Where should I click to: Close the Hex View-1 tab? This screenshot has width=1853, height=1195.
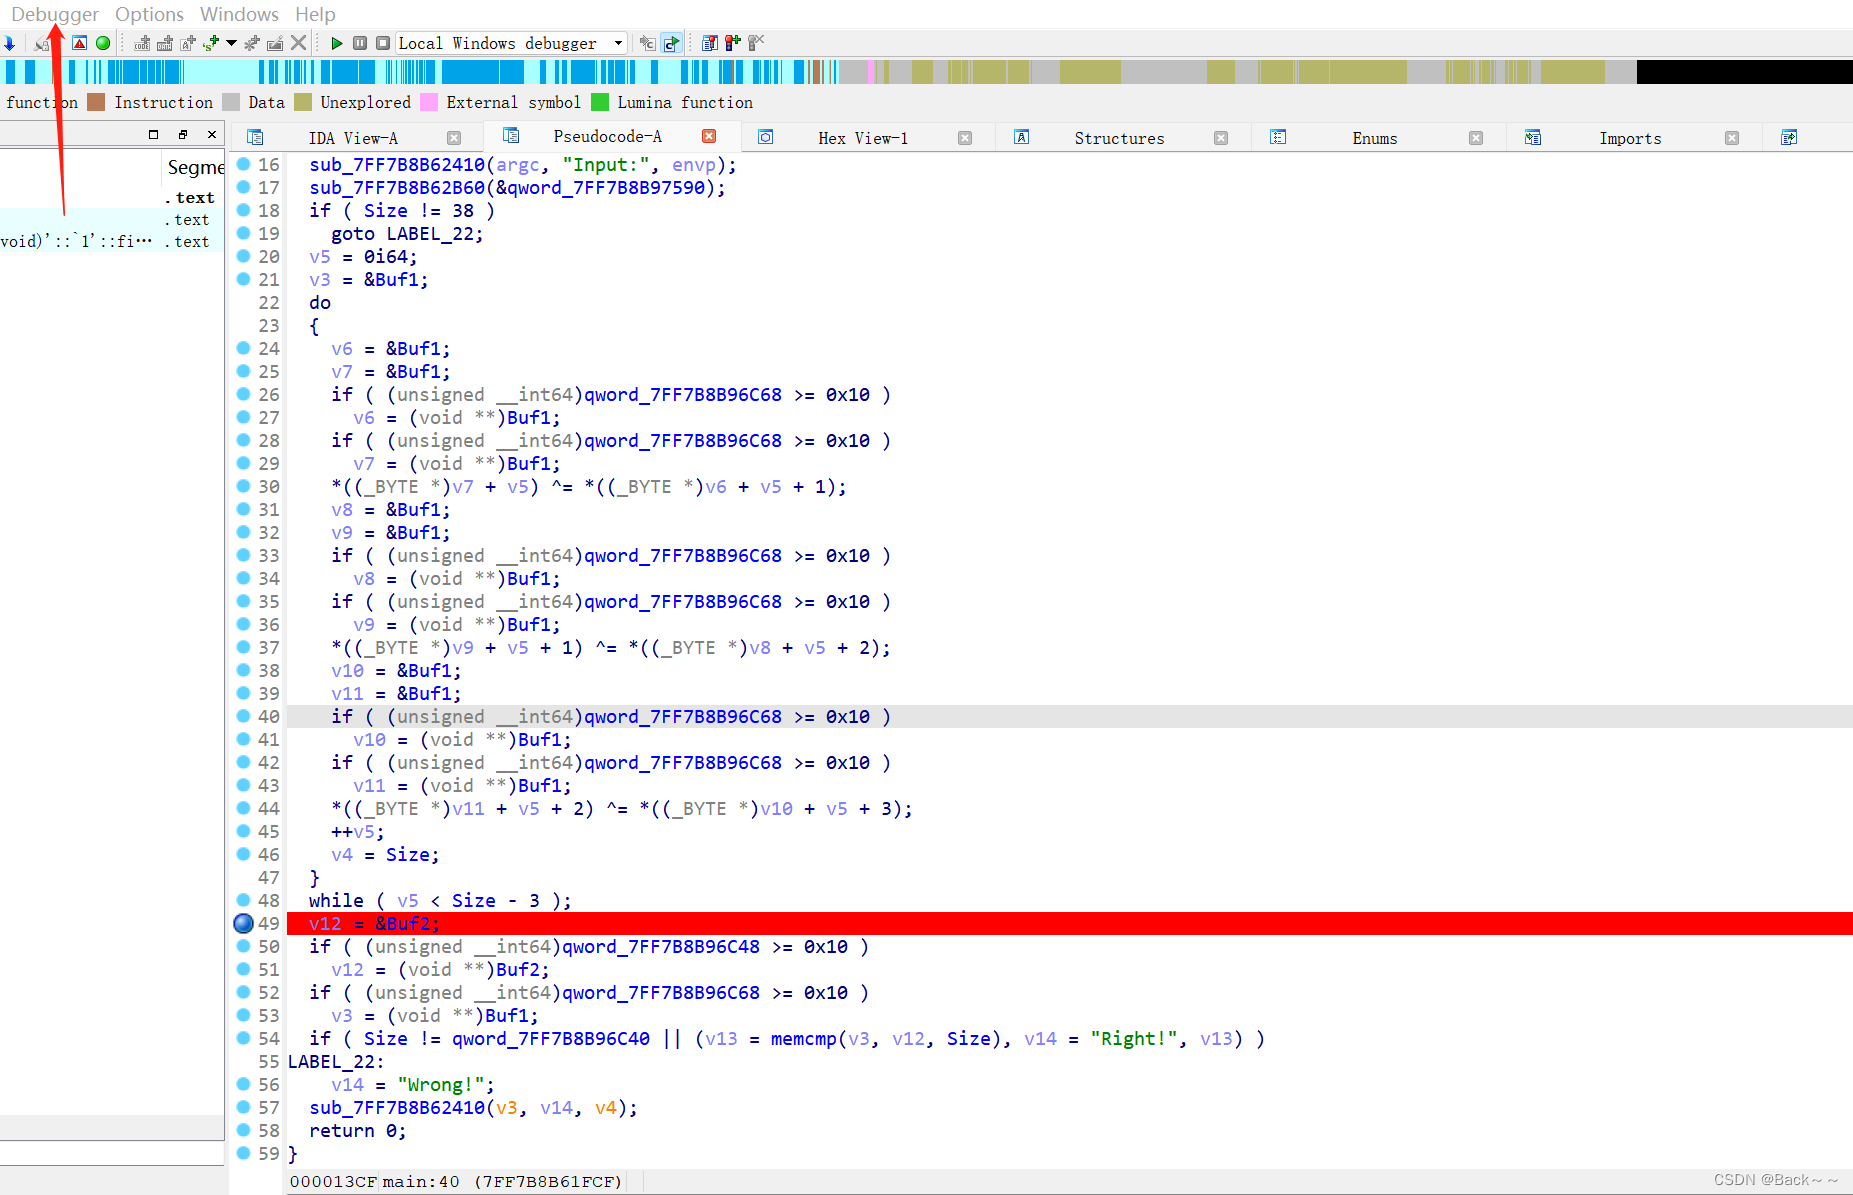965,138
